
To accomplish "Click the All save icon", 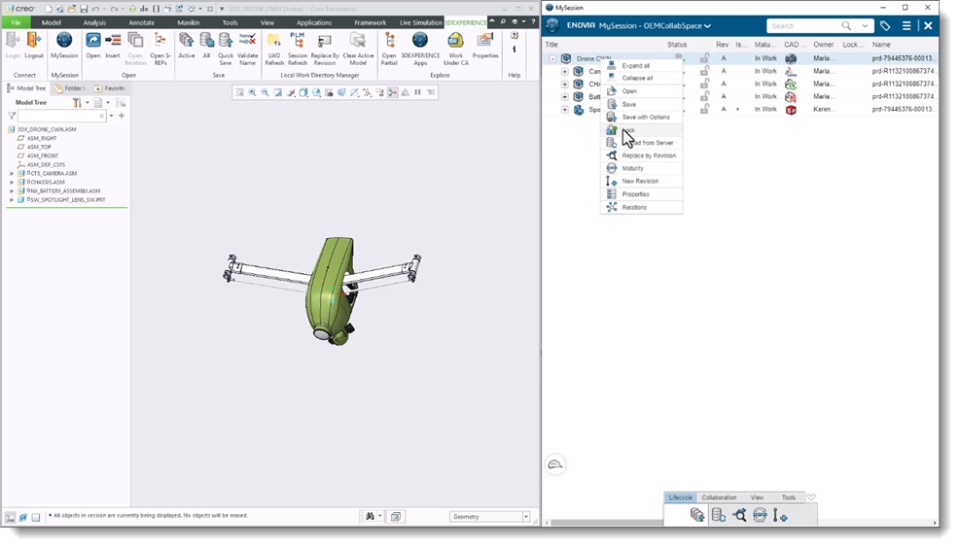I will coord(207,41).
